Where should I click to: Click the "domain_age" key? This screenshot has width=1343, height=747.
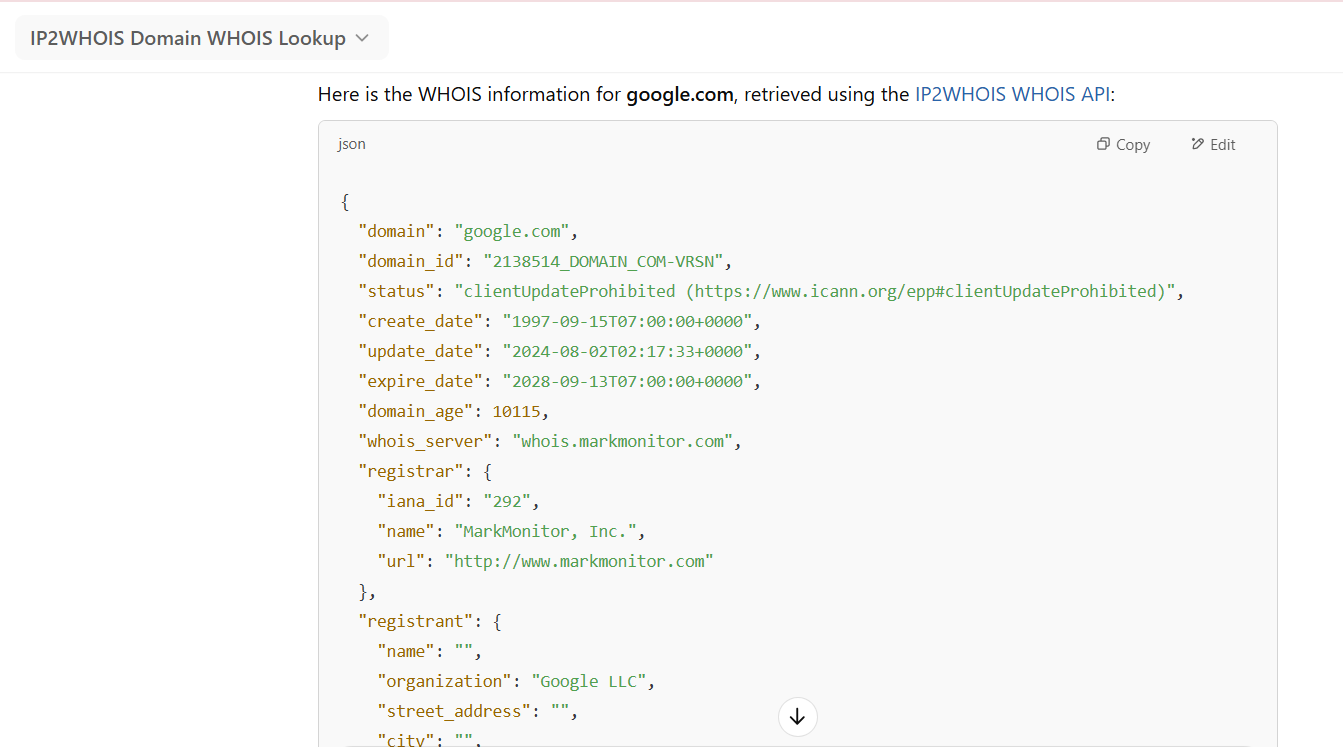point(416,411)
